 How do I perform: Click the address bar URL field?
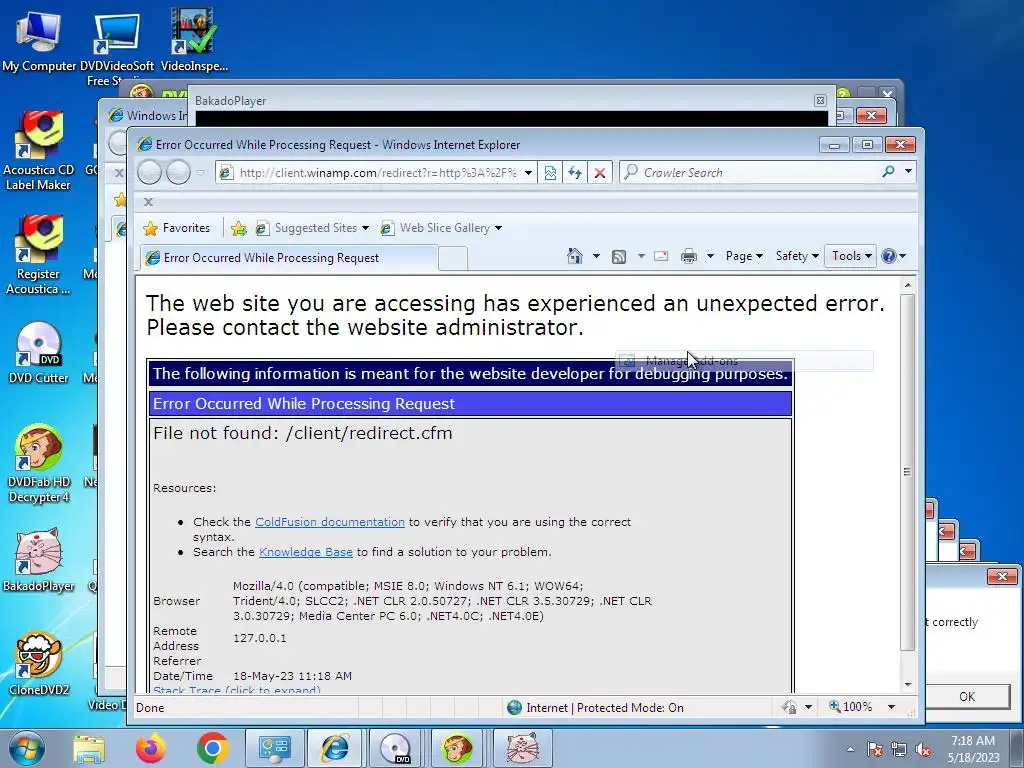point(377,173)
